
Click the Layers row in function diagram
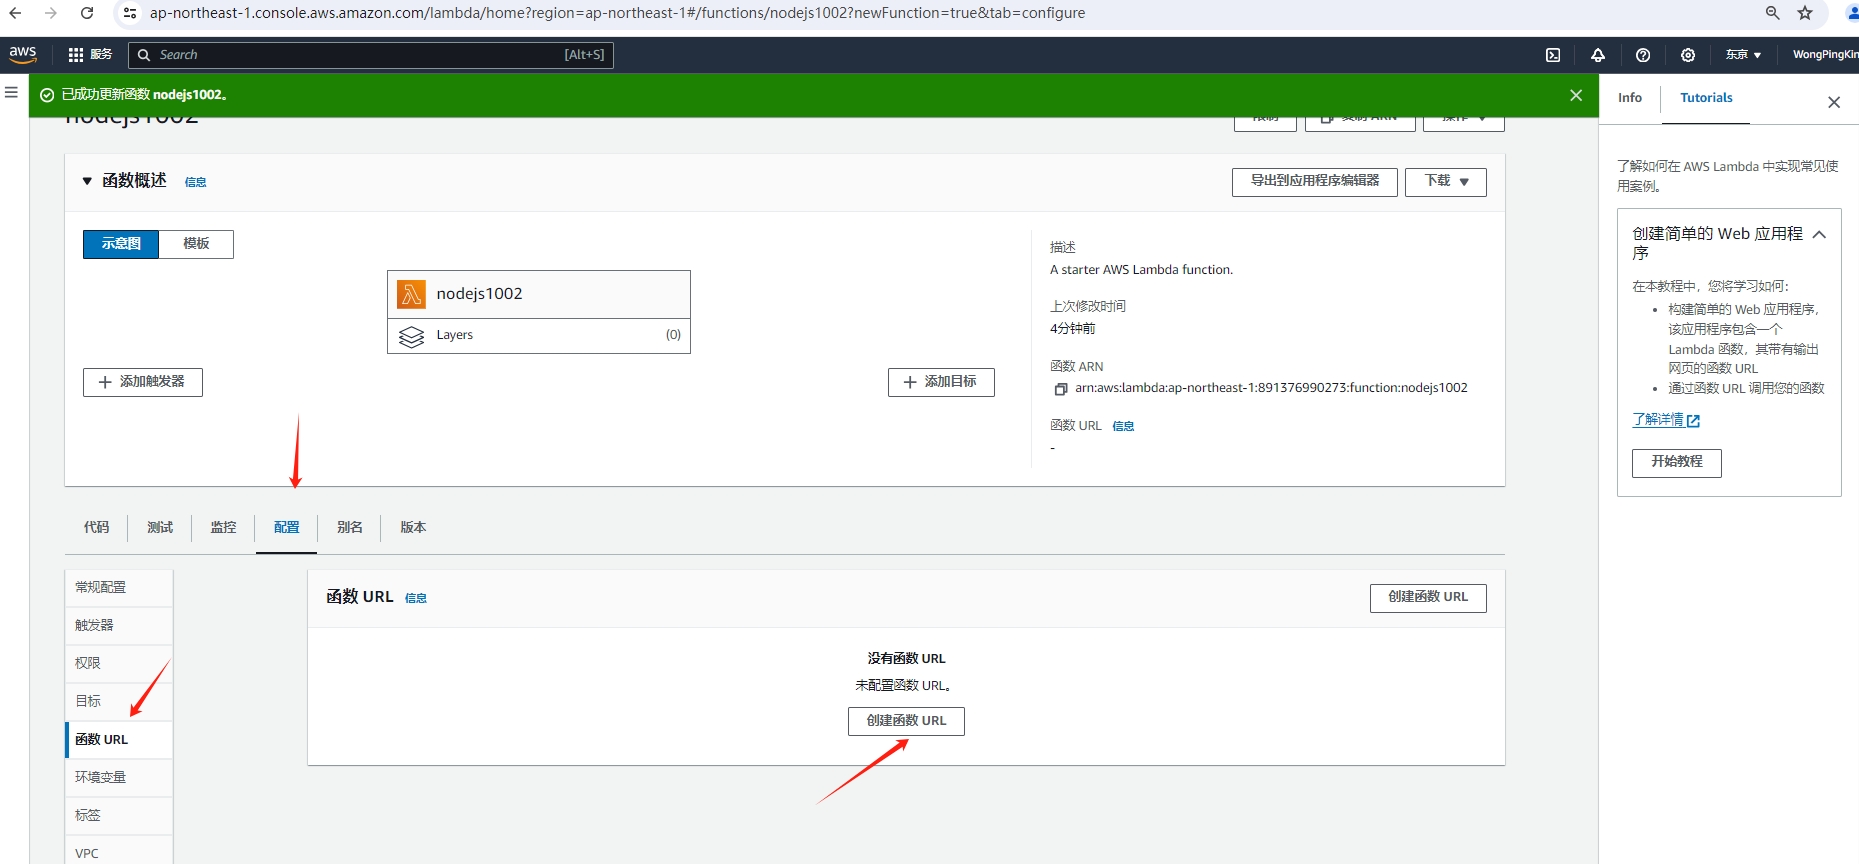coord(539,336)
